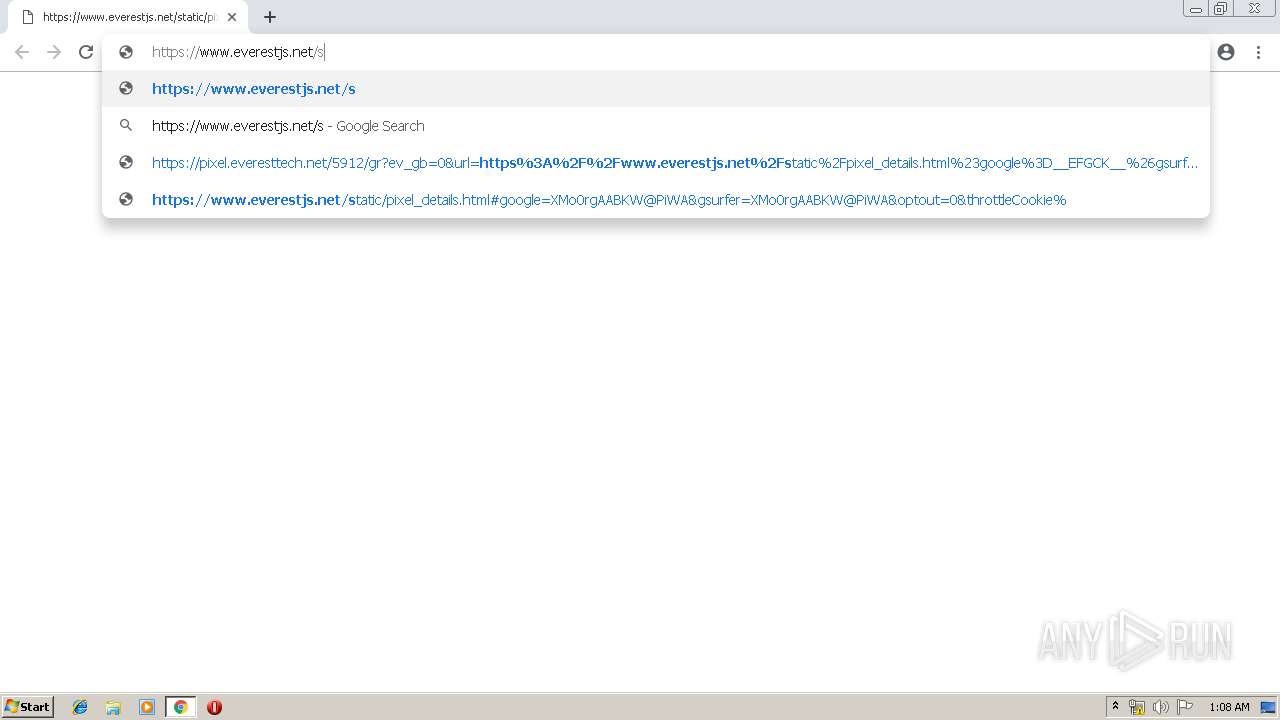
Task: Open Chrome three-dot menu
Action: click(1258, 52)
